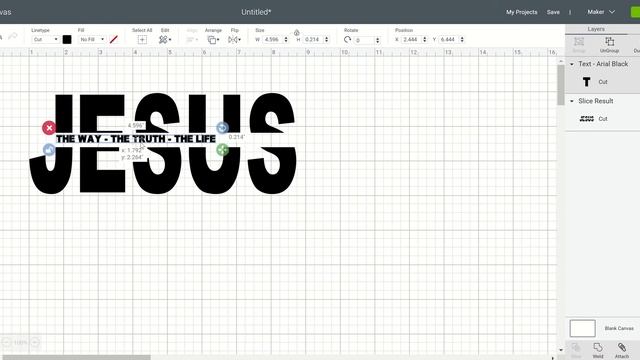Collapse the Text - Arial Black layer group
This screenshot has width=640, height=360.
(x=572, y=64)
